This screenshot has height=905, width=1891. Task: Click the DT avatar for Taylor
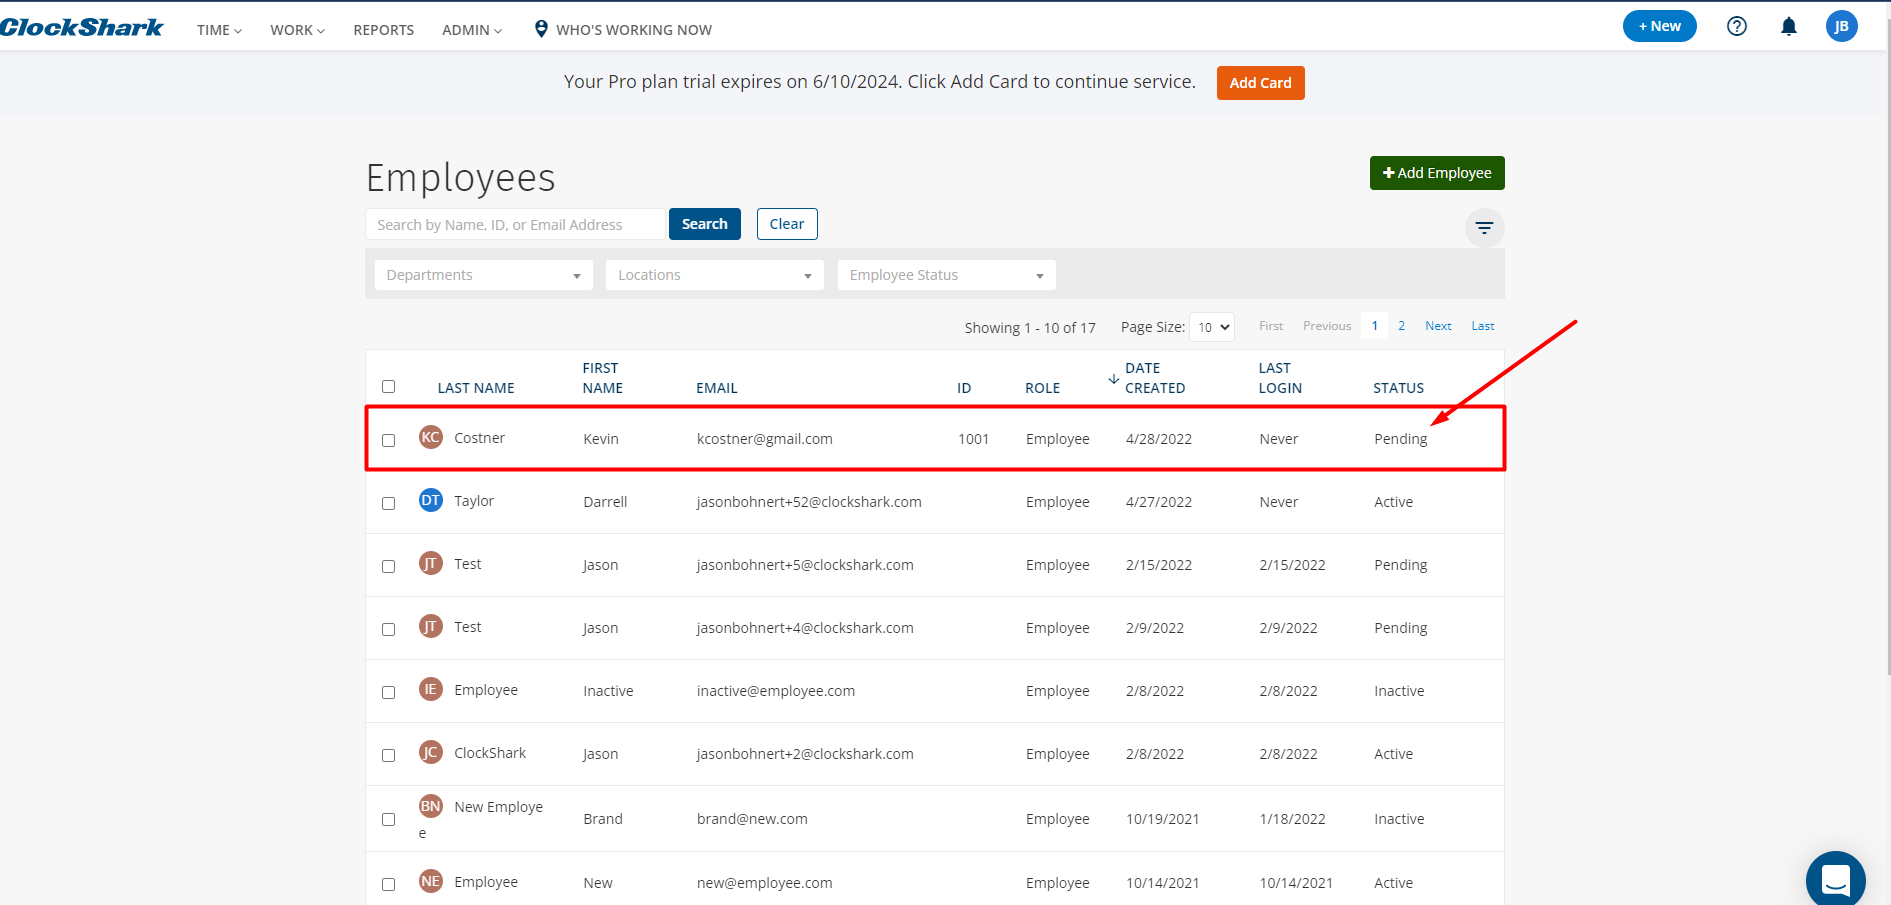pos(431,500)
